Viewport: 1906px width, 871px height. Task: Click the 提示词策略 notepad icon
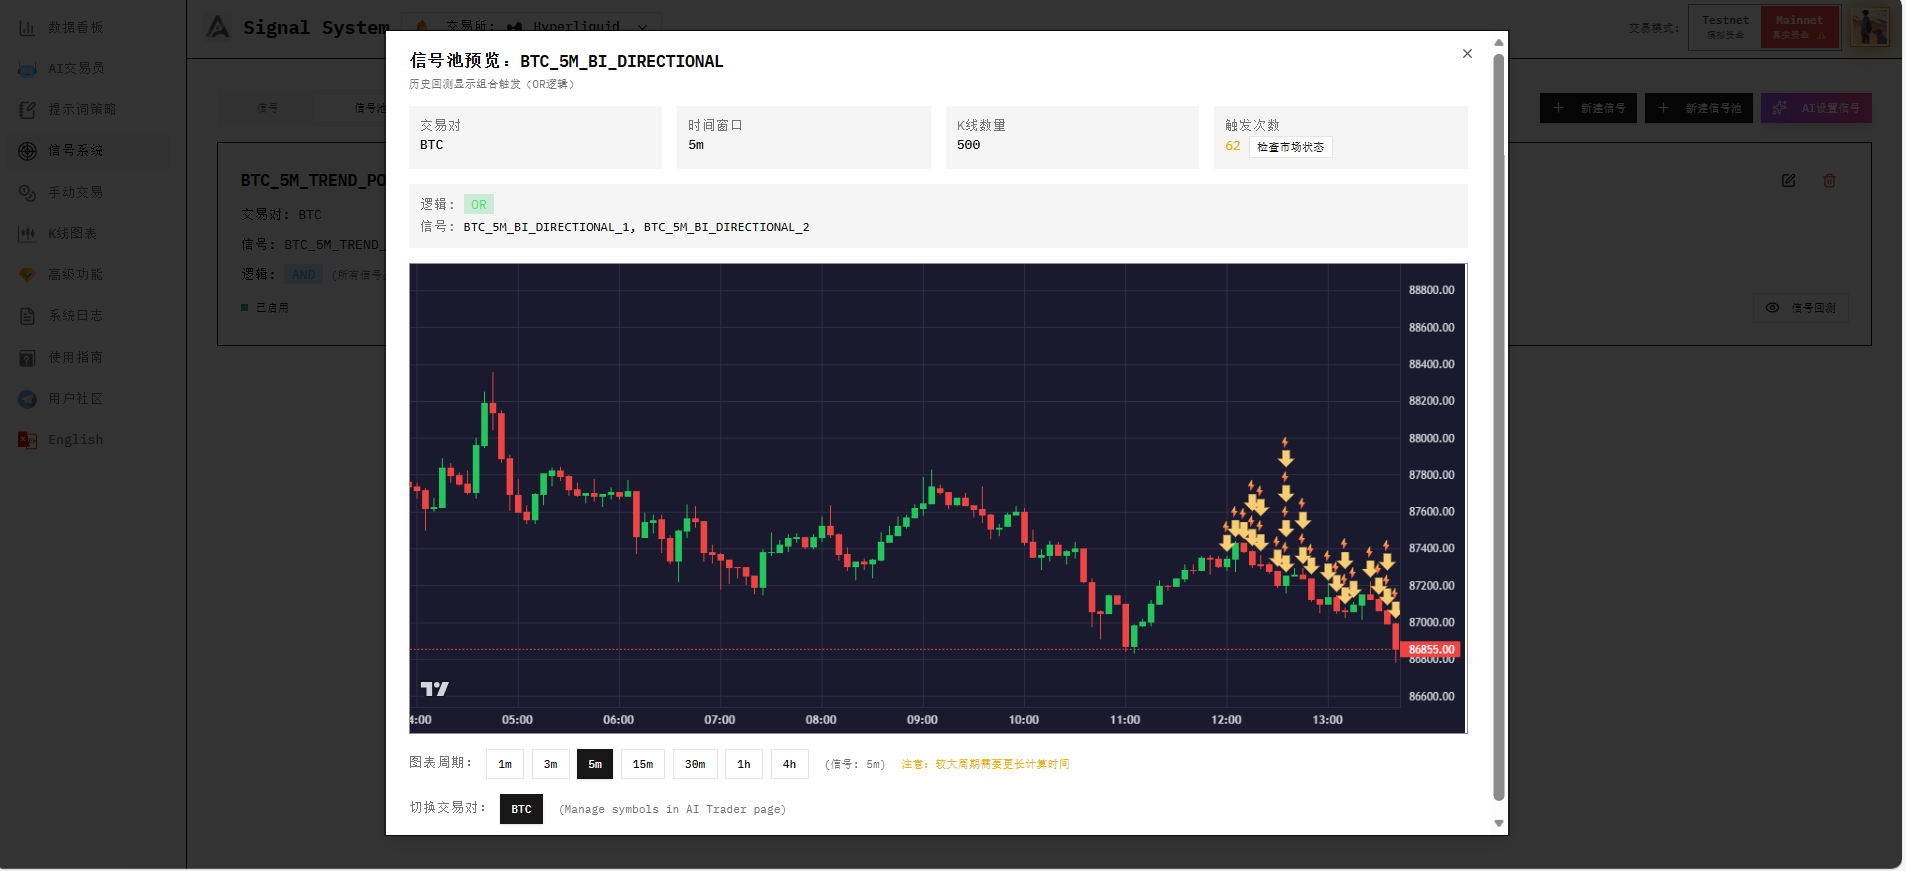click(28, 110)
